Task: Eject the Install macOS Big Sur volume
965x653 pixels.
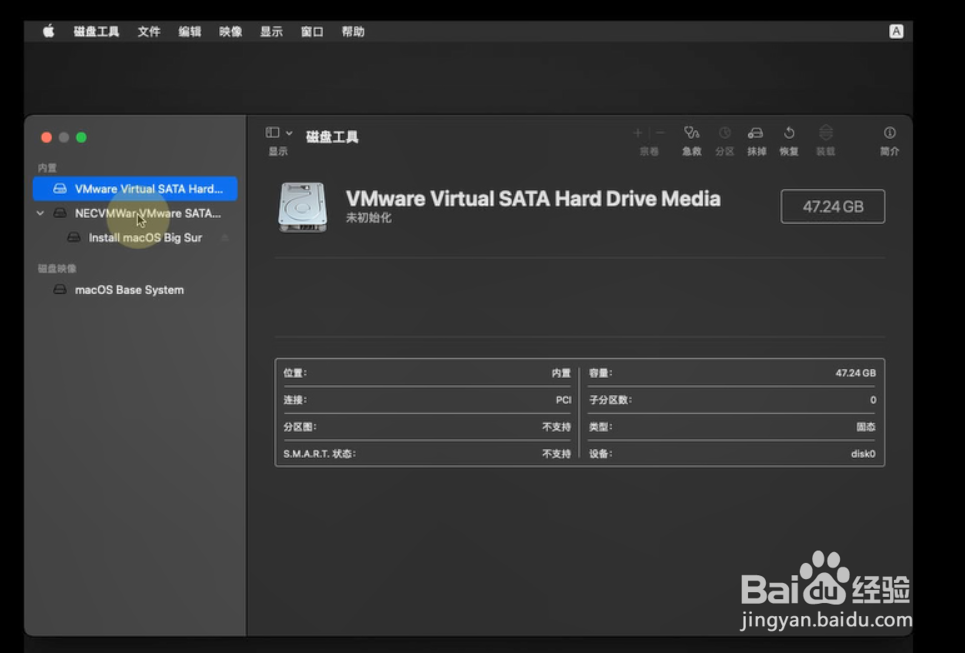Action: pos(225,238)
